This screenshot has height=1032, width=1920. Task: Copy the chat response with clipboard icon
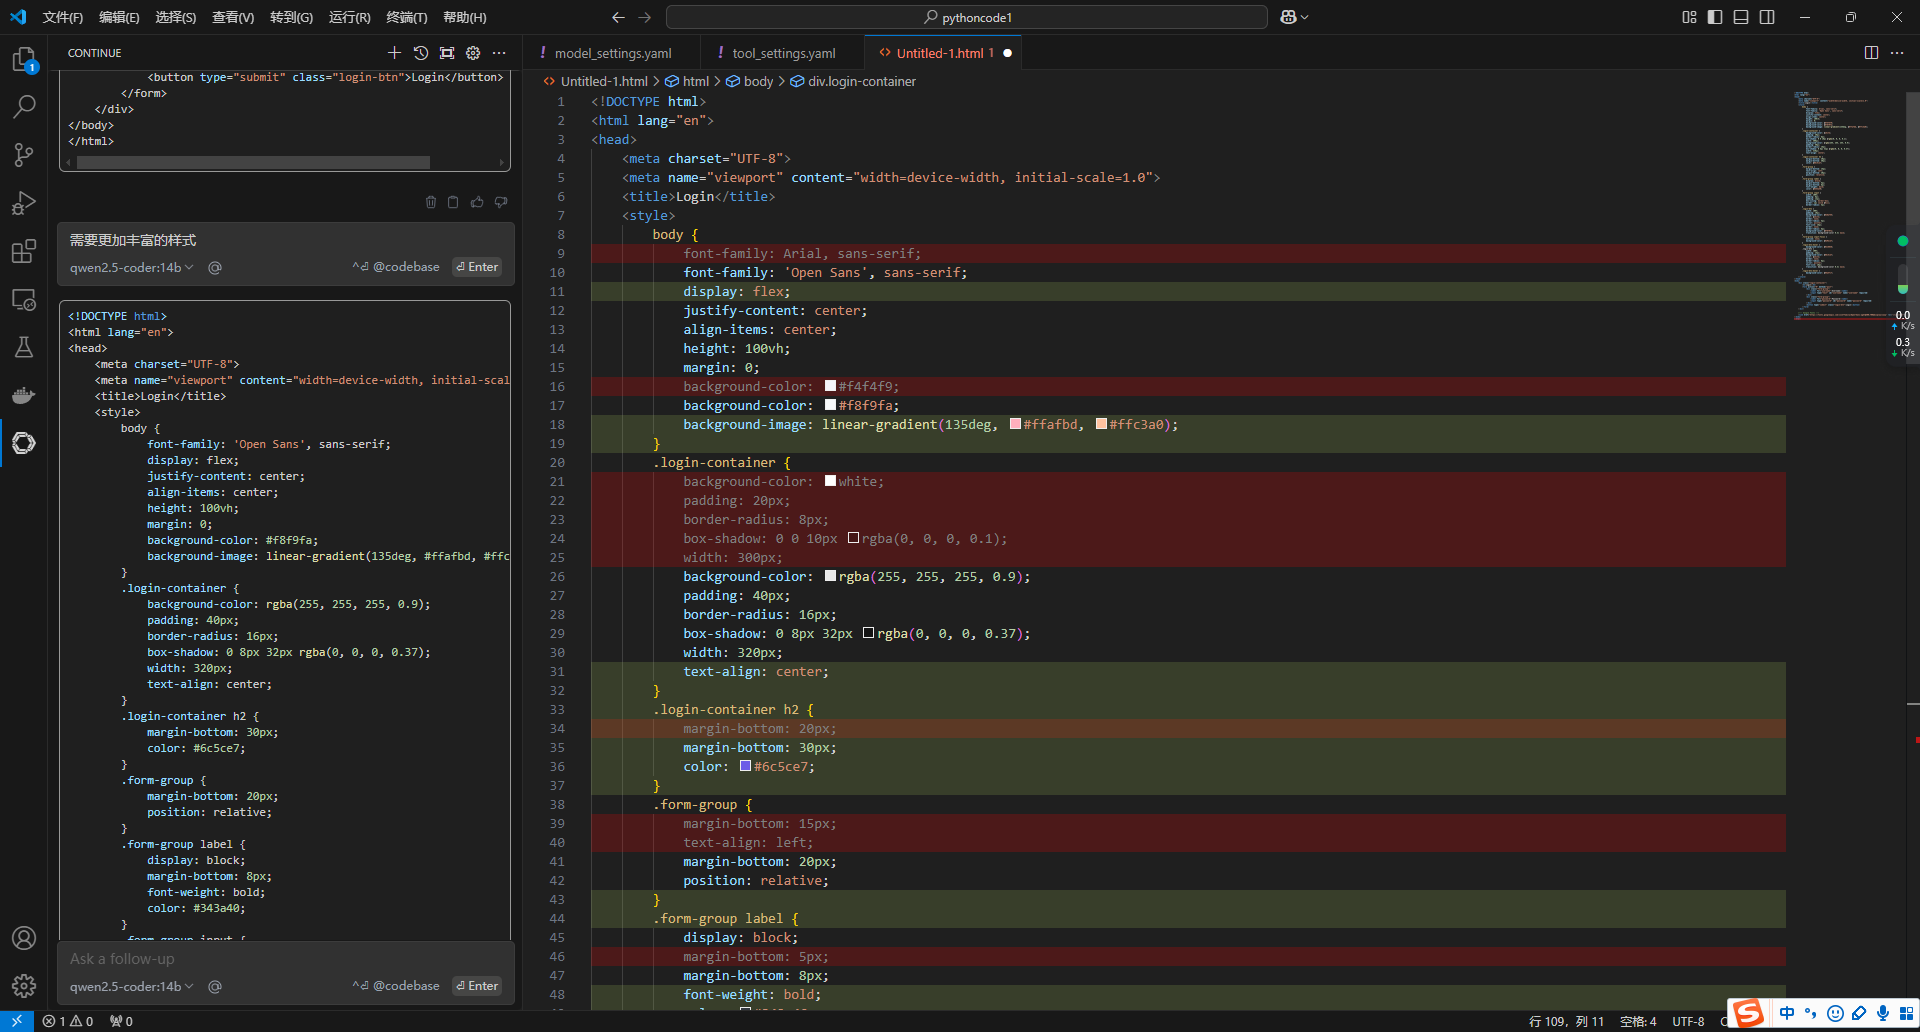point(453,202)
